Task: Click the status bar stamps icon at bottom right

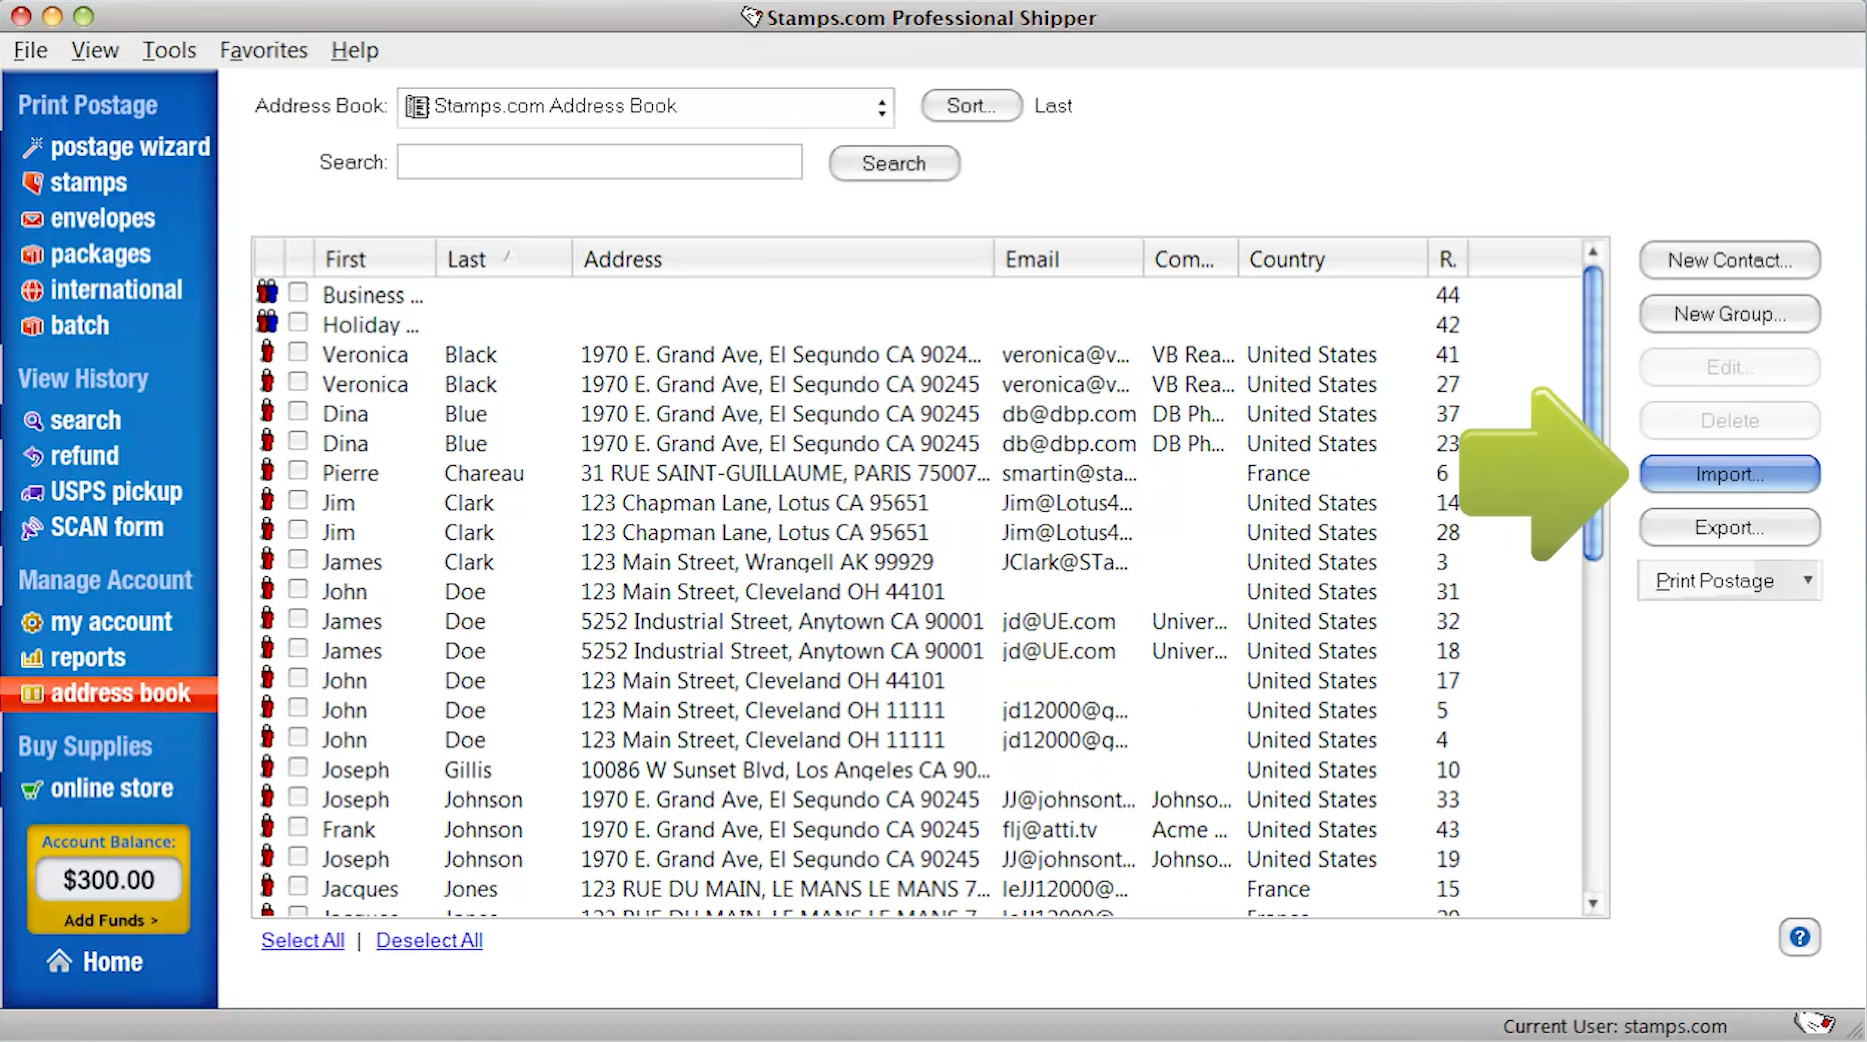Action: coord(1814,1024)
